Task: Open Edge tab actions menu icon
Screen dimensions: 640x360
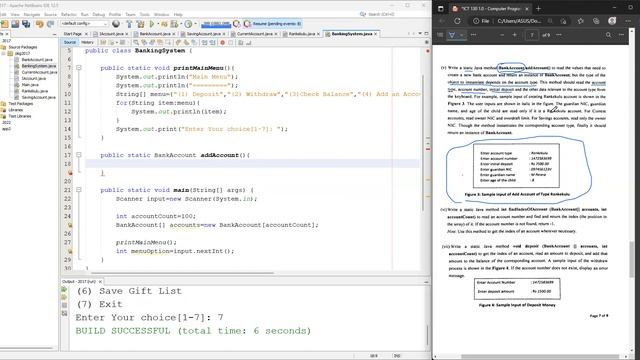Action: [441, 8]
